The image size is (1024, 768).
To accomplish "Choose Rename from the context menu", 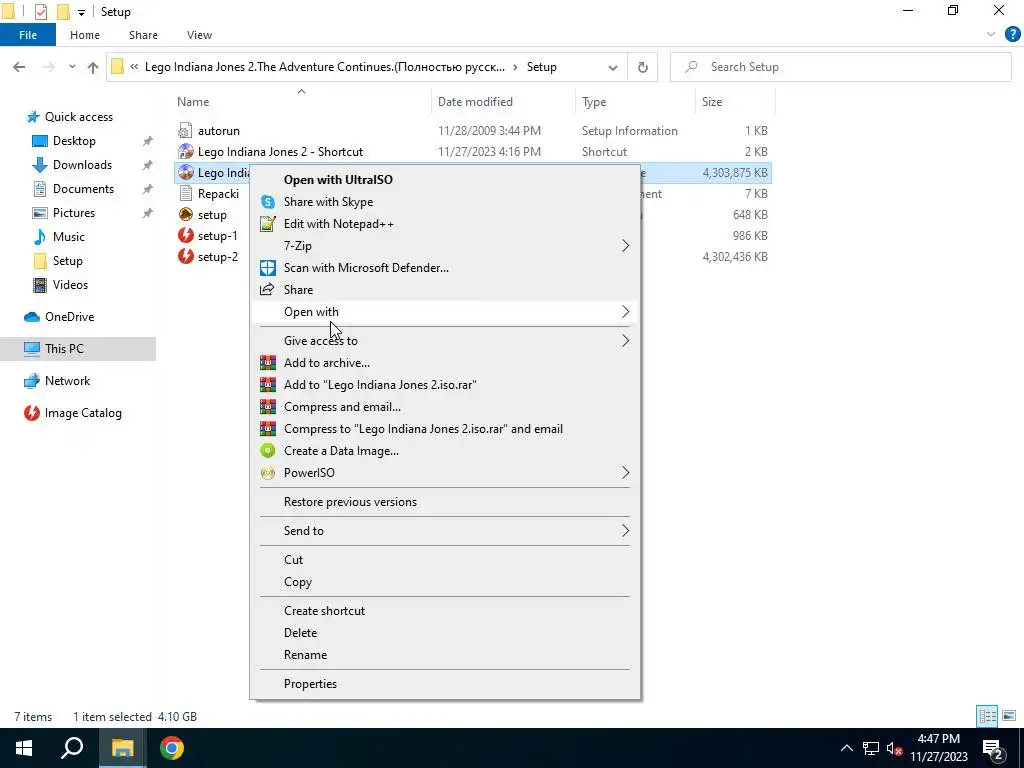I will [x=306, y=655].
